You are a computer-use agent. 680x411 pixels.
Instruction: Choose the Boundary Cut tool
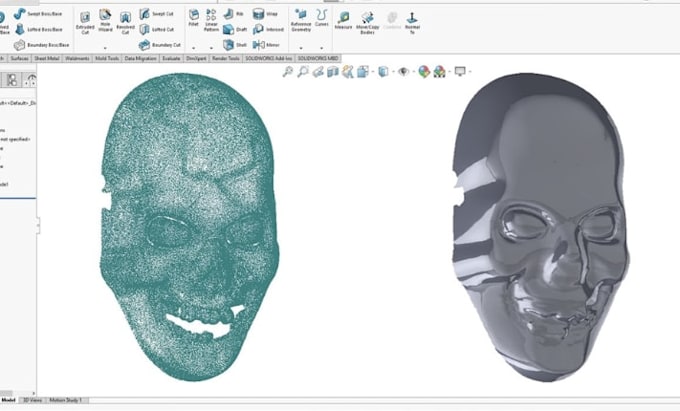tap(160, 45)
